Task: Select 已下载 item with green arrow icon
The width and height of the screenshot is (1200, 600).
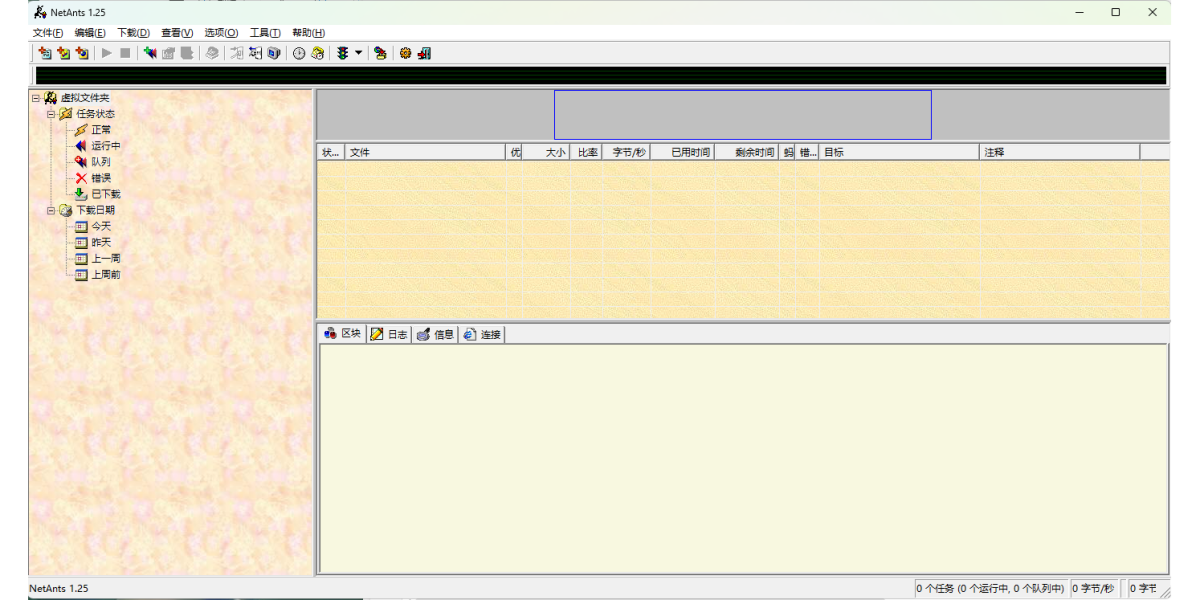Action: pyautogui.click(x=105, y=194)
